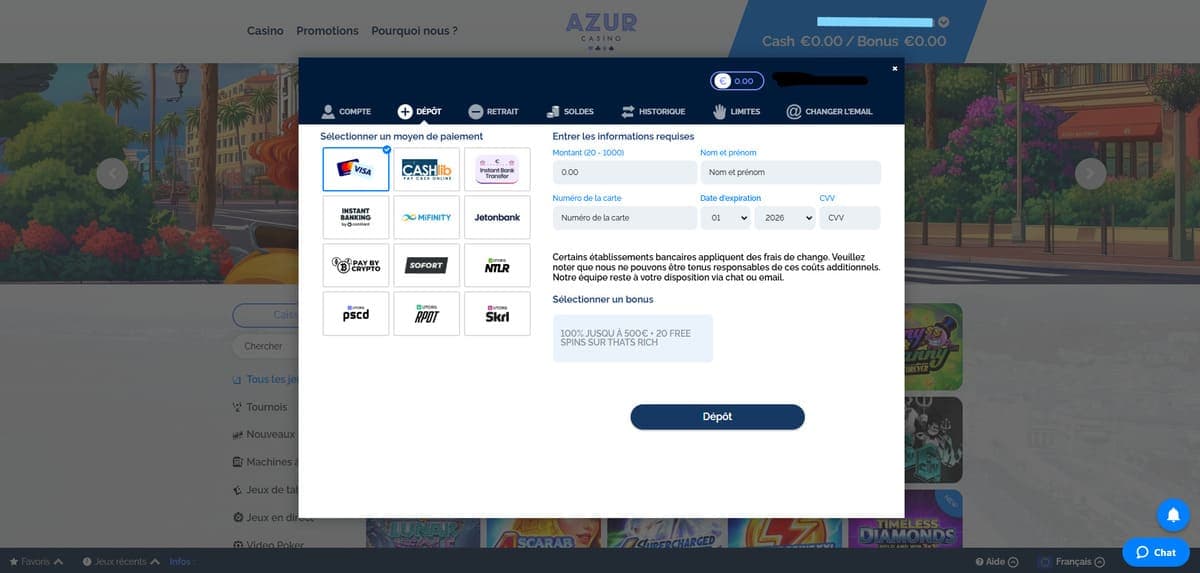Select the 100% bonus offer box

(633, 338)
